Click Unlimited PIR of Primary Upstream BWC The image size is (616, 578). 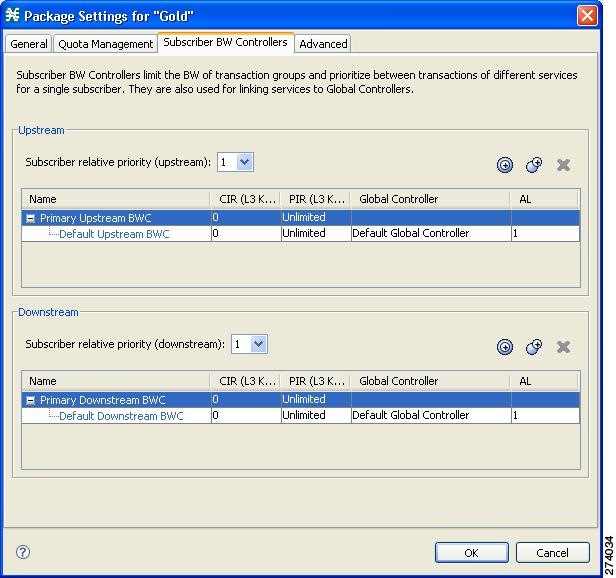[316, 217]
